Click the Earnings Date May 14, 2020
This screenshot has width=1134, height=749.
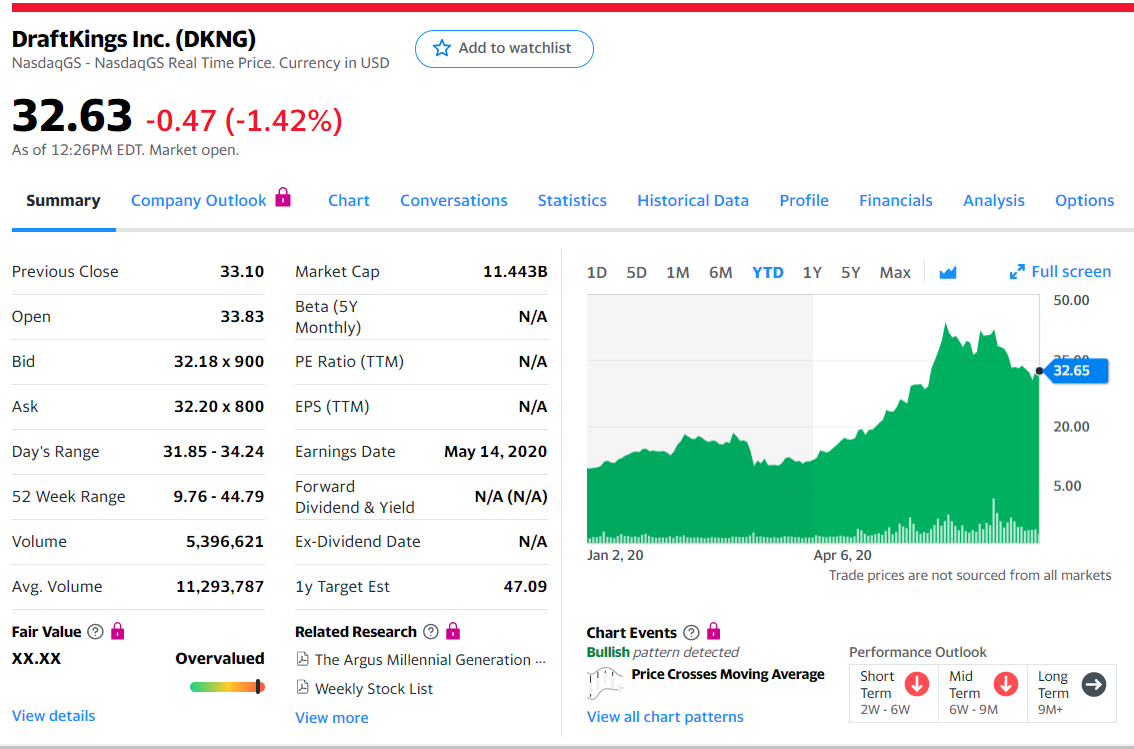pos(495,452)
